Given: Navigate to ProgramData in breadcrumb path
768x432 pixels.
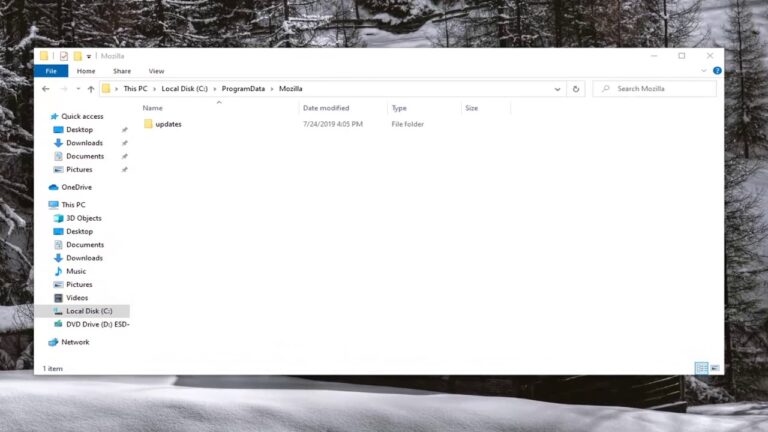Looking at the screenshot, I should tap(243, 89).
